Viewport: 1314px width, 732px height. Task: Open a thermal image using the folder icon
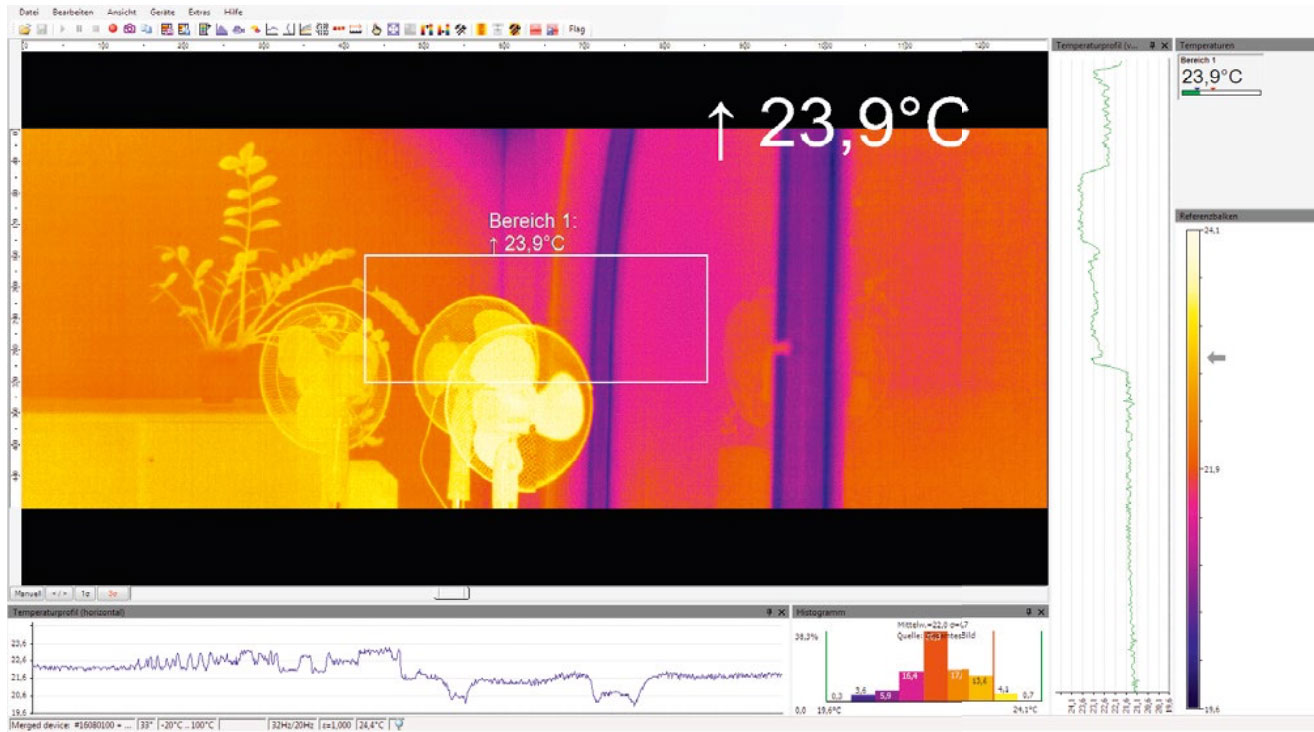25,31
